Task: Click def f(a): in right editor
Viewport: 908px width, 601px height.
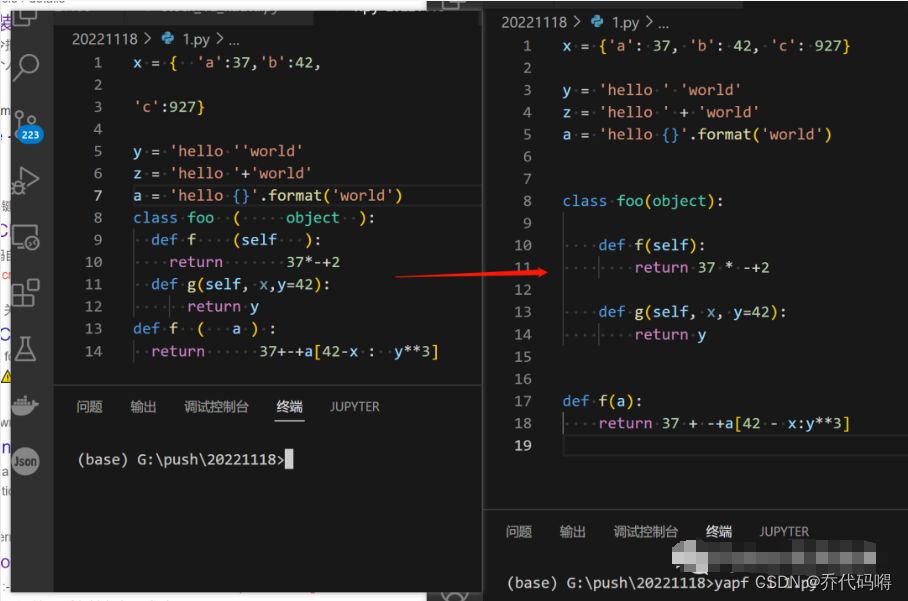Action: coord(602,401)
